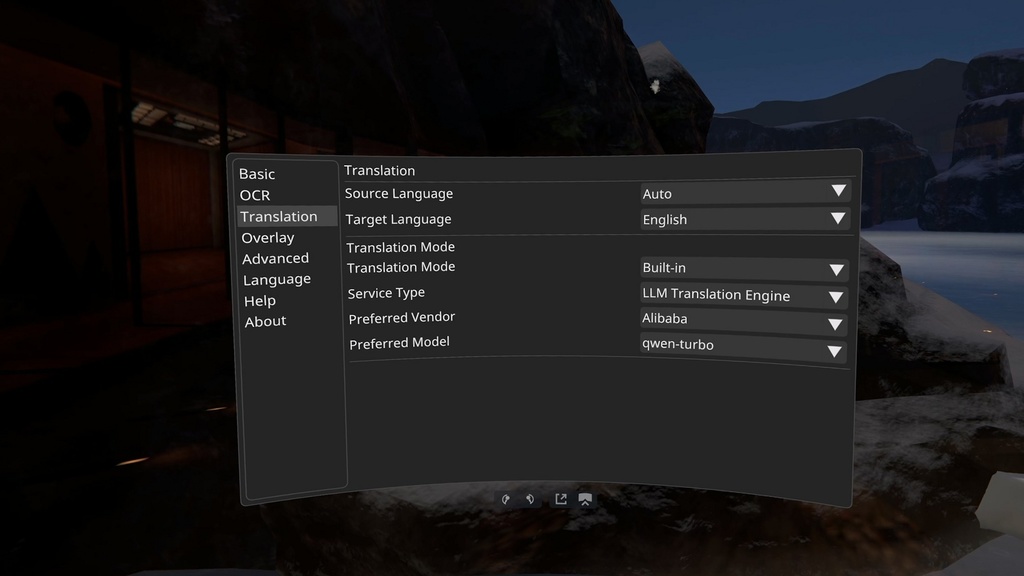This screenshot has width=1024, height=576.
Task: Open the pop-out external window icon
Action: (560, 498)
